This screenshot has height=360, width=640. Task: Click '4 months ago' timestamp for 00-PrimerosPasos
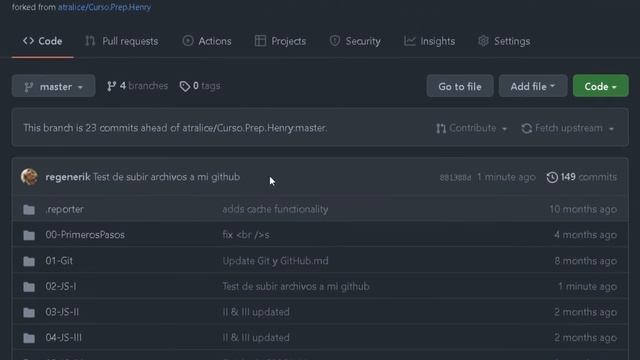click(585, 235)
